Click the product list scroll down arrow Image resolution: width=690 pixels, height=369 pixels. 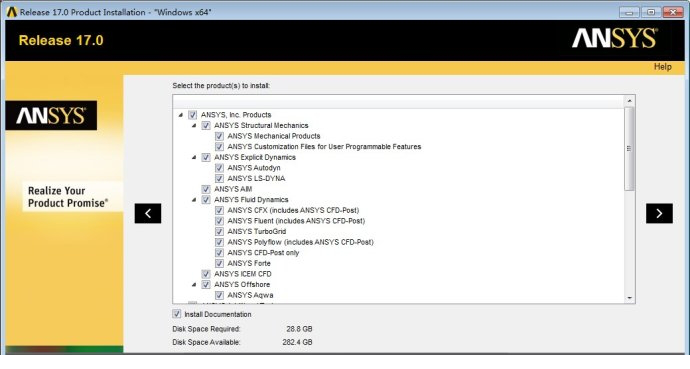(629, 298)
